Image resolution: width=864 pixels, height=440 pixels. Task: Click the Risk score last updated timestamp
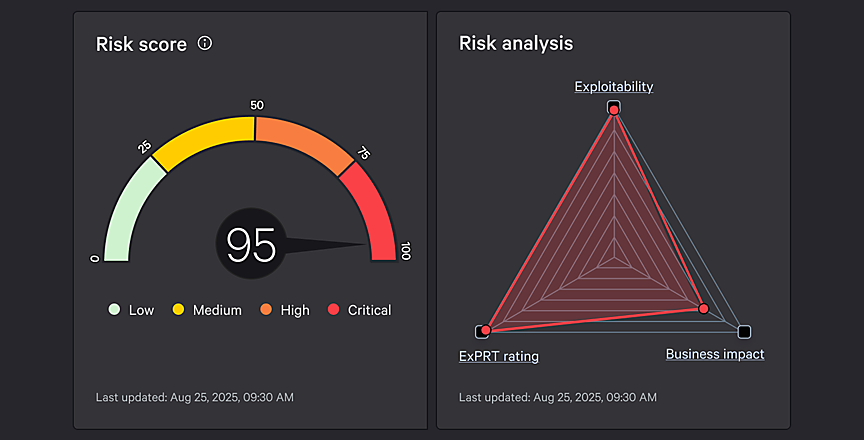point(194,397)
